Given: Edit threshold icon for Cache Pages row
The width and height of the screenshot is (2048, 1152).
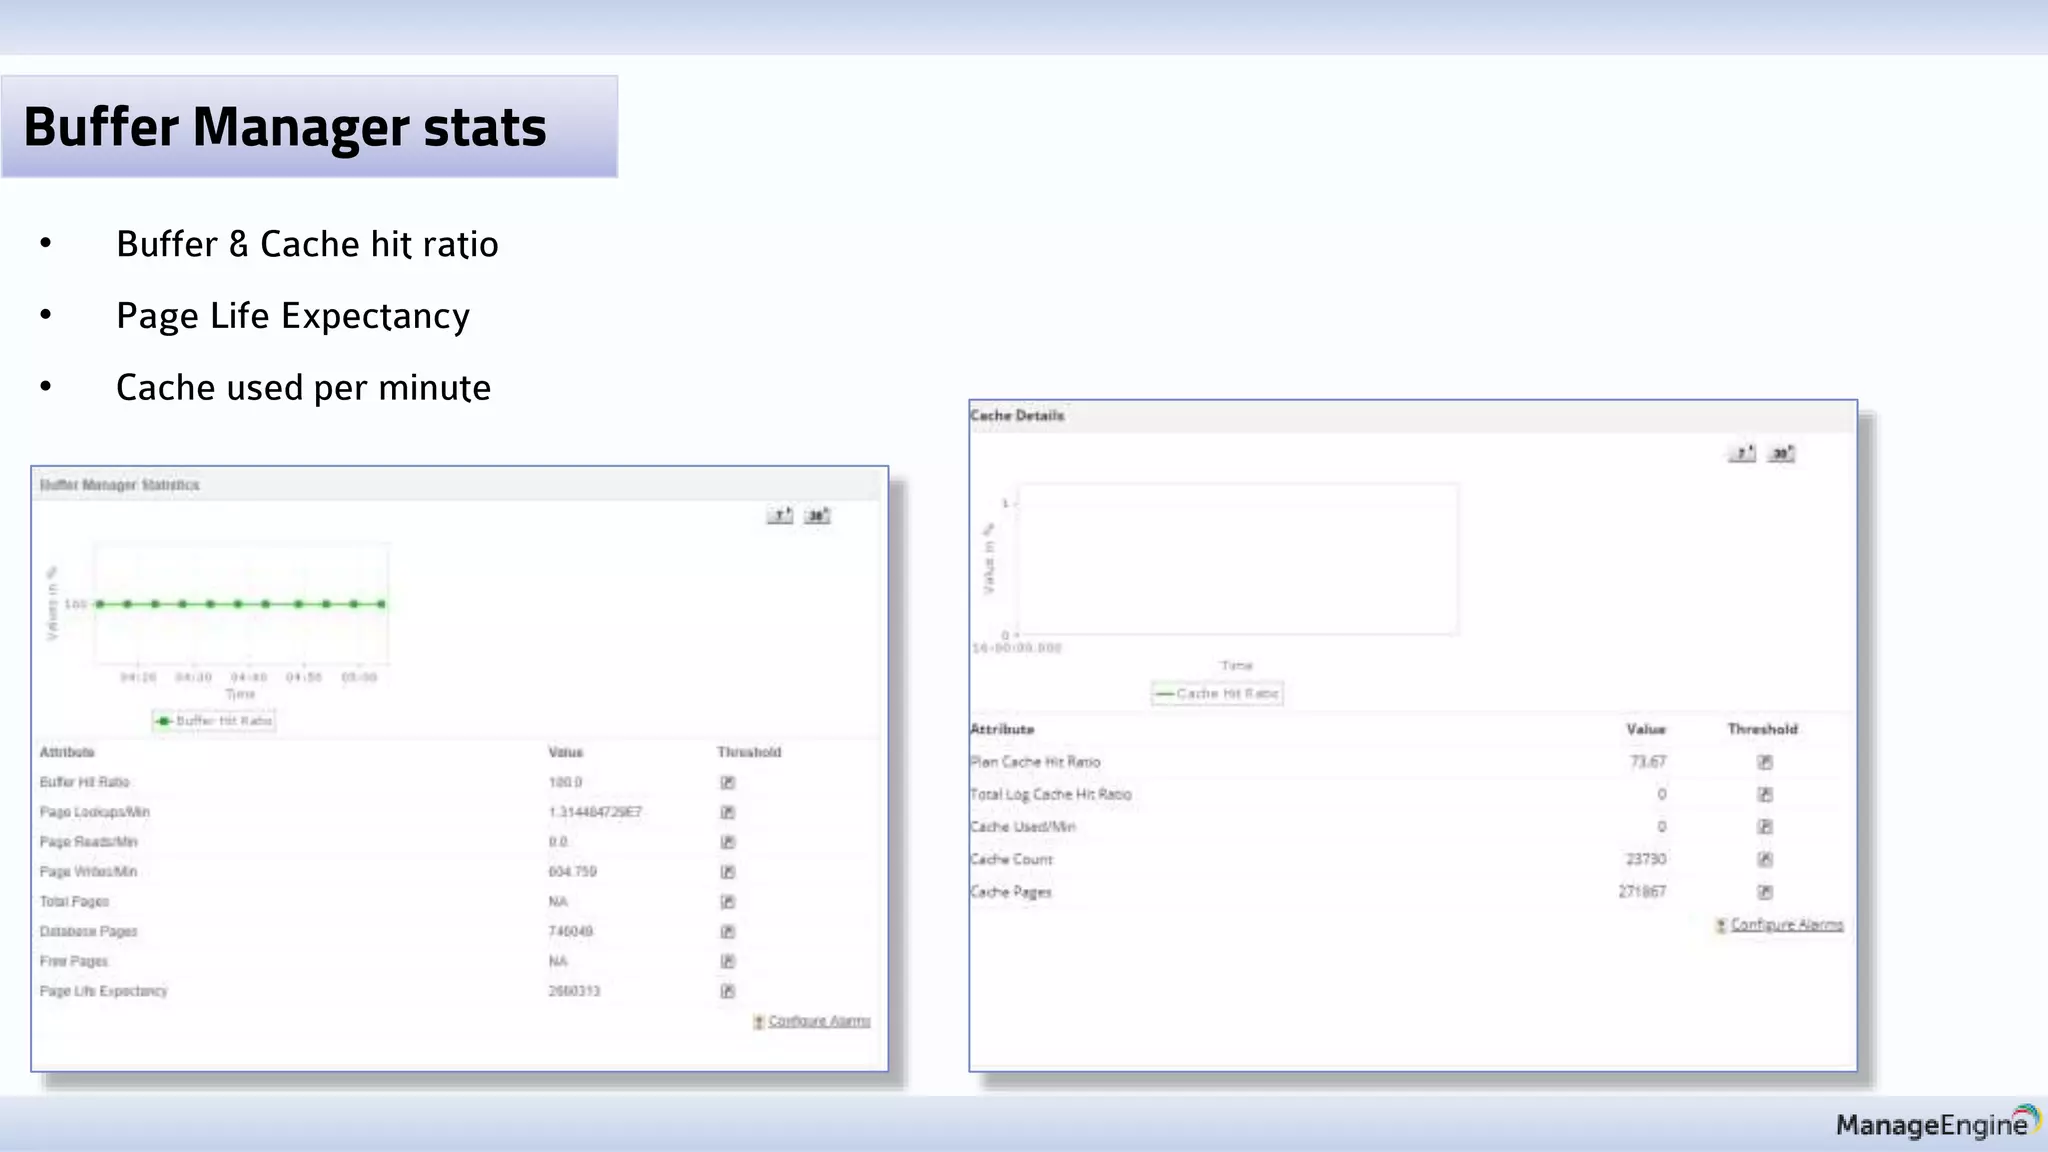Looking at the screenshot, I should pos(1765,892).
